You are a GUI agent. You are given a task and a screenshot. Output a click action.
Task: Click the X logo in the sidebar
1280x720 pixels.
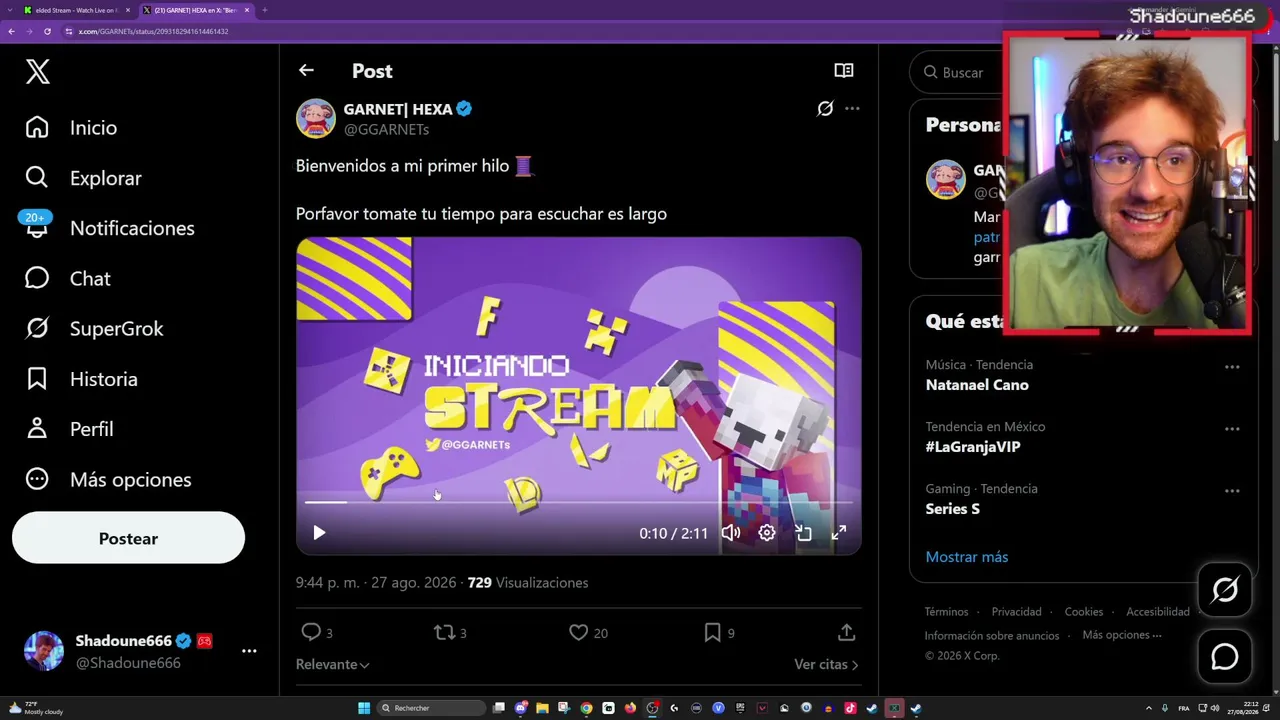(38, 72)
